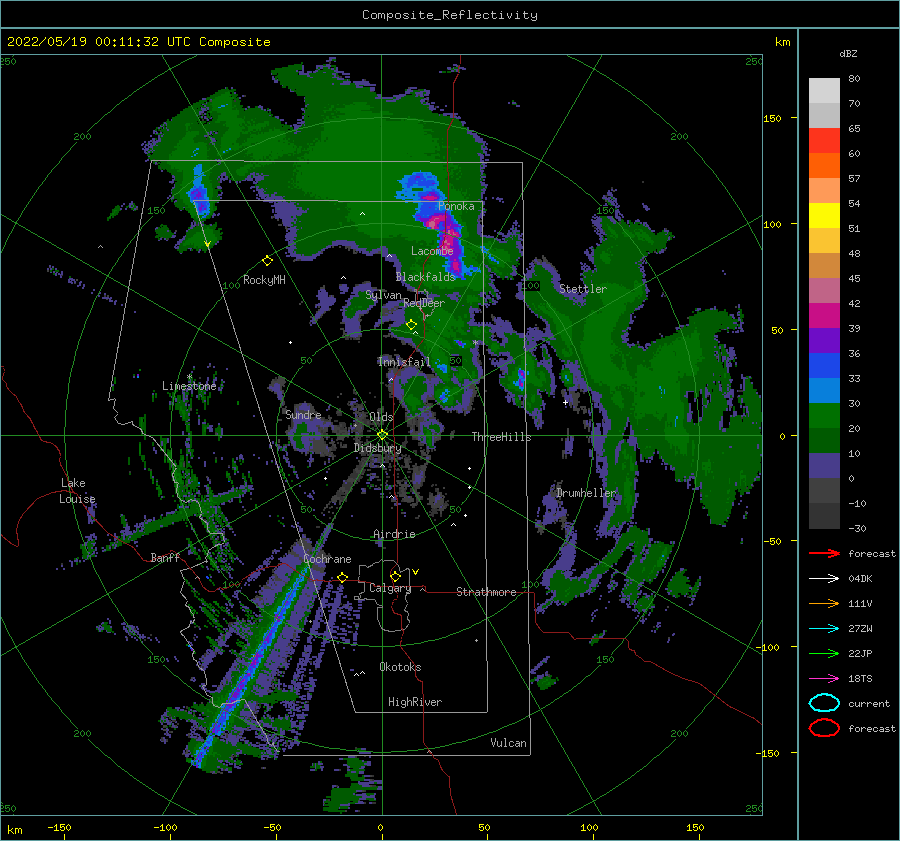
Task: Click the white plus marker west of Stettler storm
Action: [565, 402]
